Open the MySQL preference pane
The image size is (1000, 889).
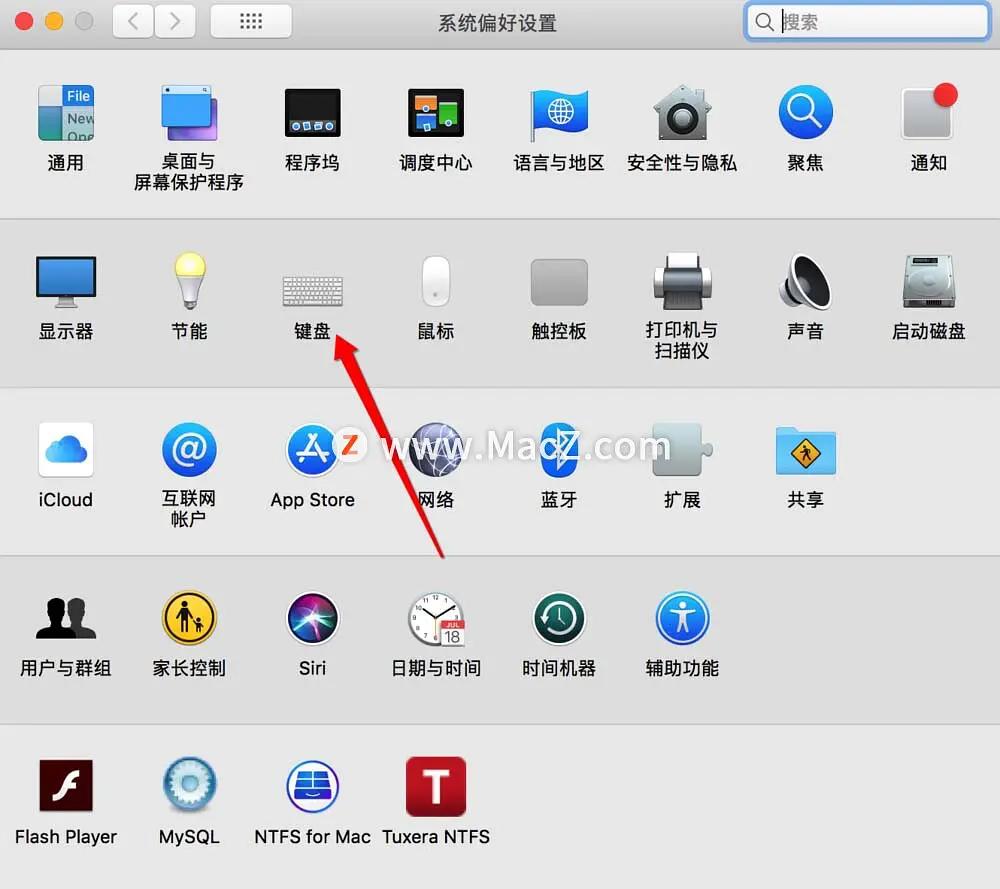tap(189, 786)
